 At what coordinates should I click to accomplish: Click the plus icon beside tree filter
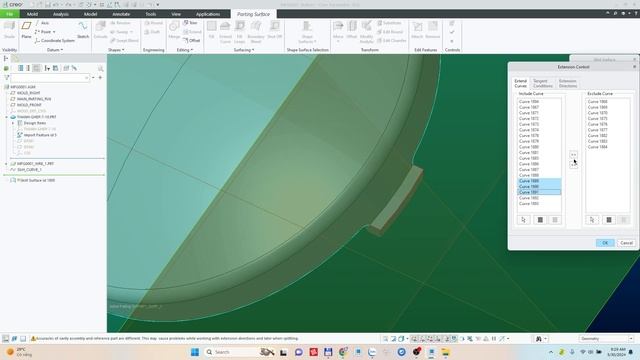(100, 78)
